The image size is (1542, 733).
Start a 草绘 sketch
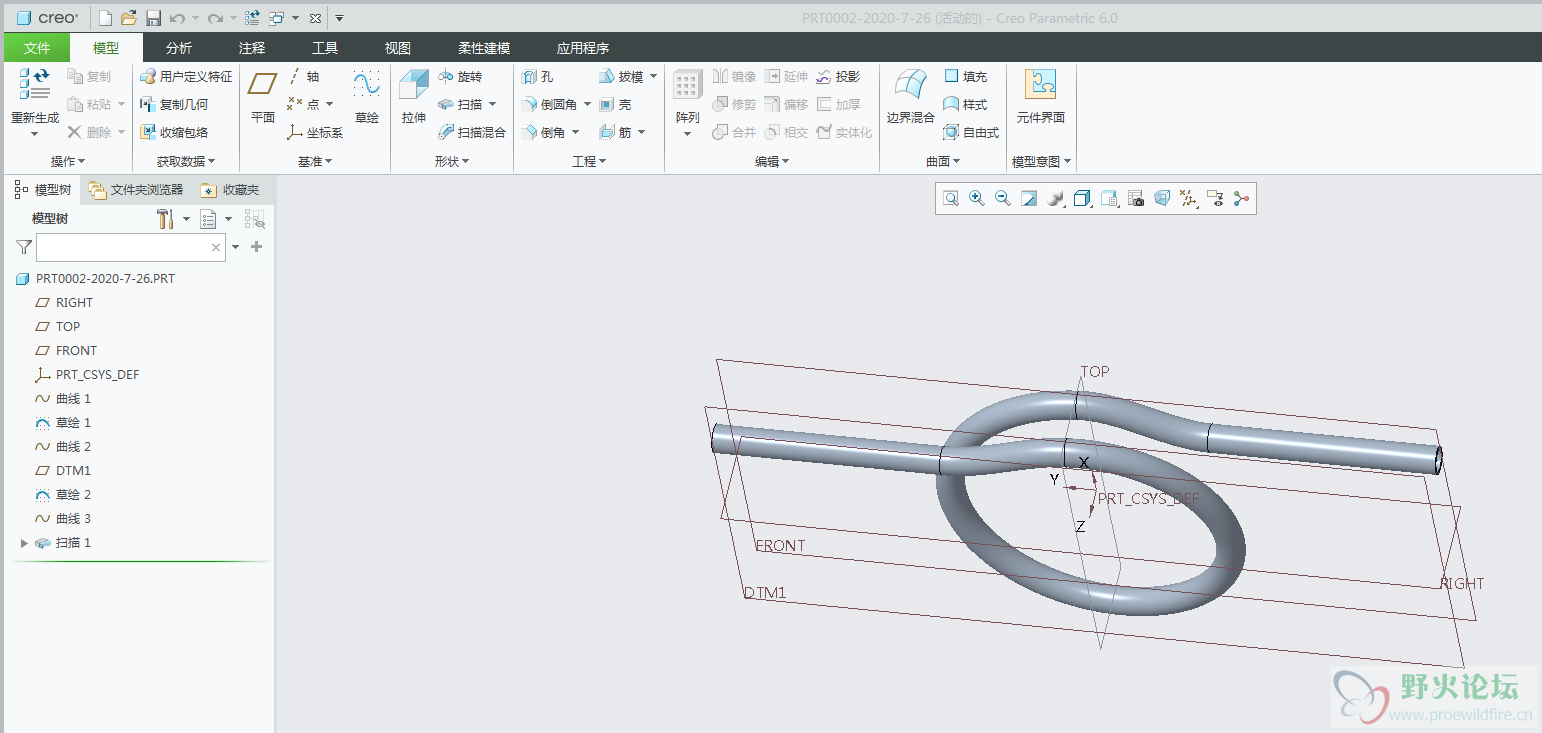pos(367,97)
